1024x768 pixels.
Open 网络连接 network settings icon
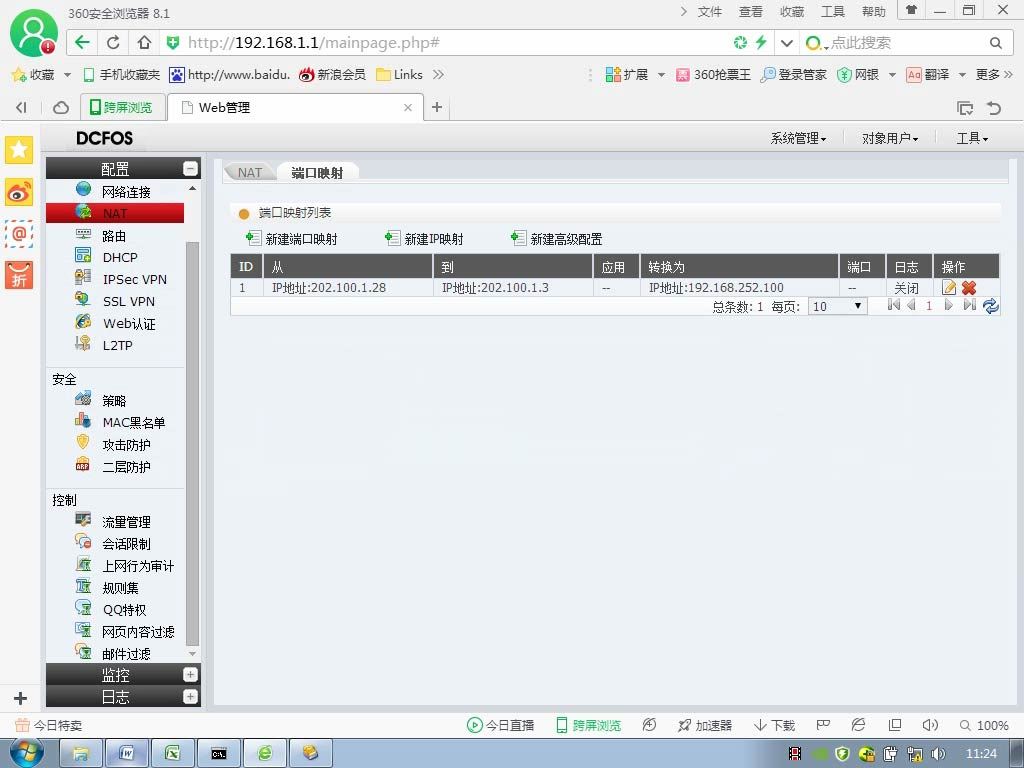pyautogui.click(x=84, y=189)
